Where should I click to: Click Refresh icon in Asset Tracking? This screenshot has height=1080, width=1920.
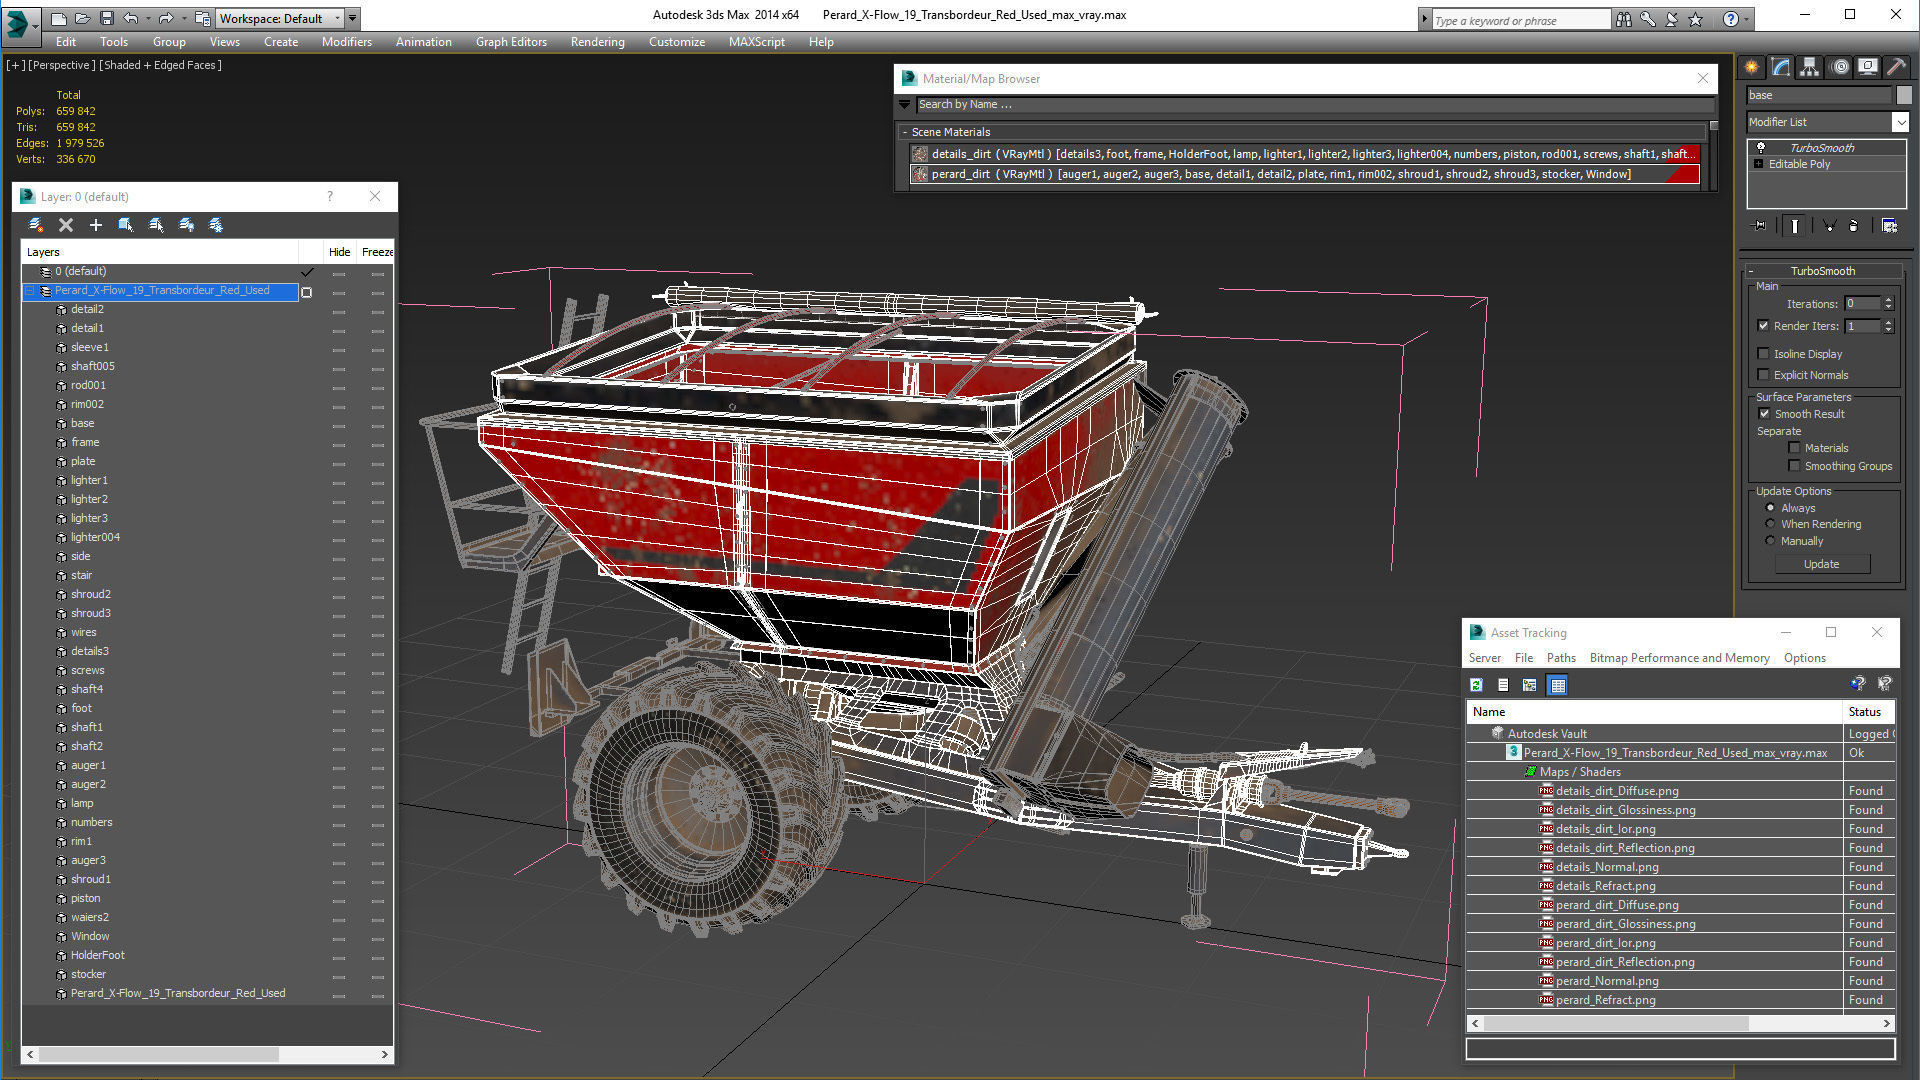[x=1476, y=685]
